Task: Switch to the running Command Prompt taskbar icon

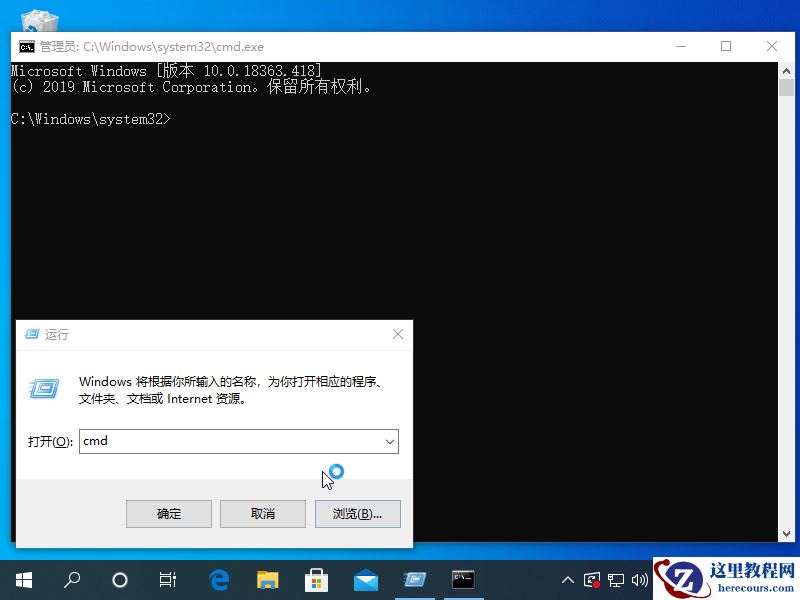Action: coord(462,580)
